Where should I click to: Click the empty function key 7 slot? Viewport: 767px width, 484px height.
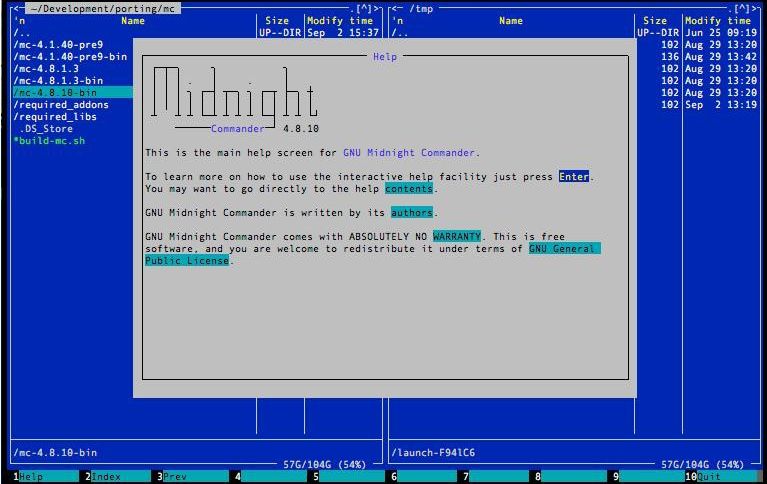pyautogui.click(x=496, y=477)
